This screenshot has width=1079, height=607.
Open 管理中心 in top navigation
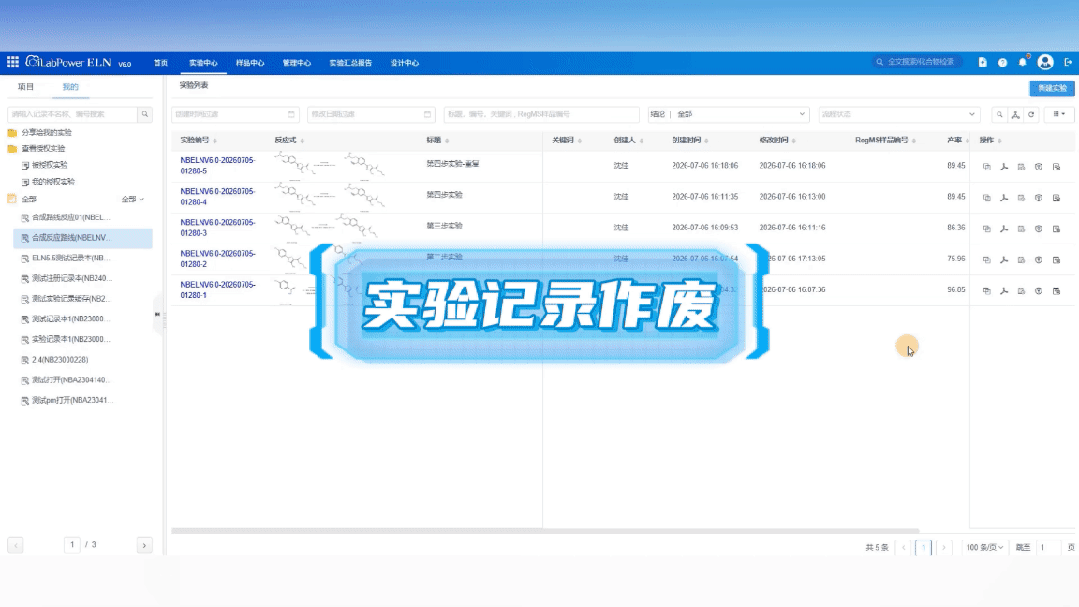tap(297, 63)
